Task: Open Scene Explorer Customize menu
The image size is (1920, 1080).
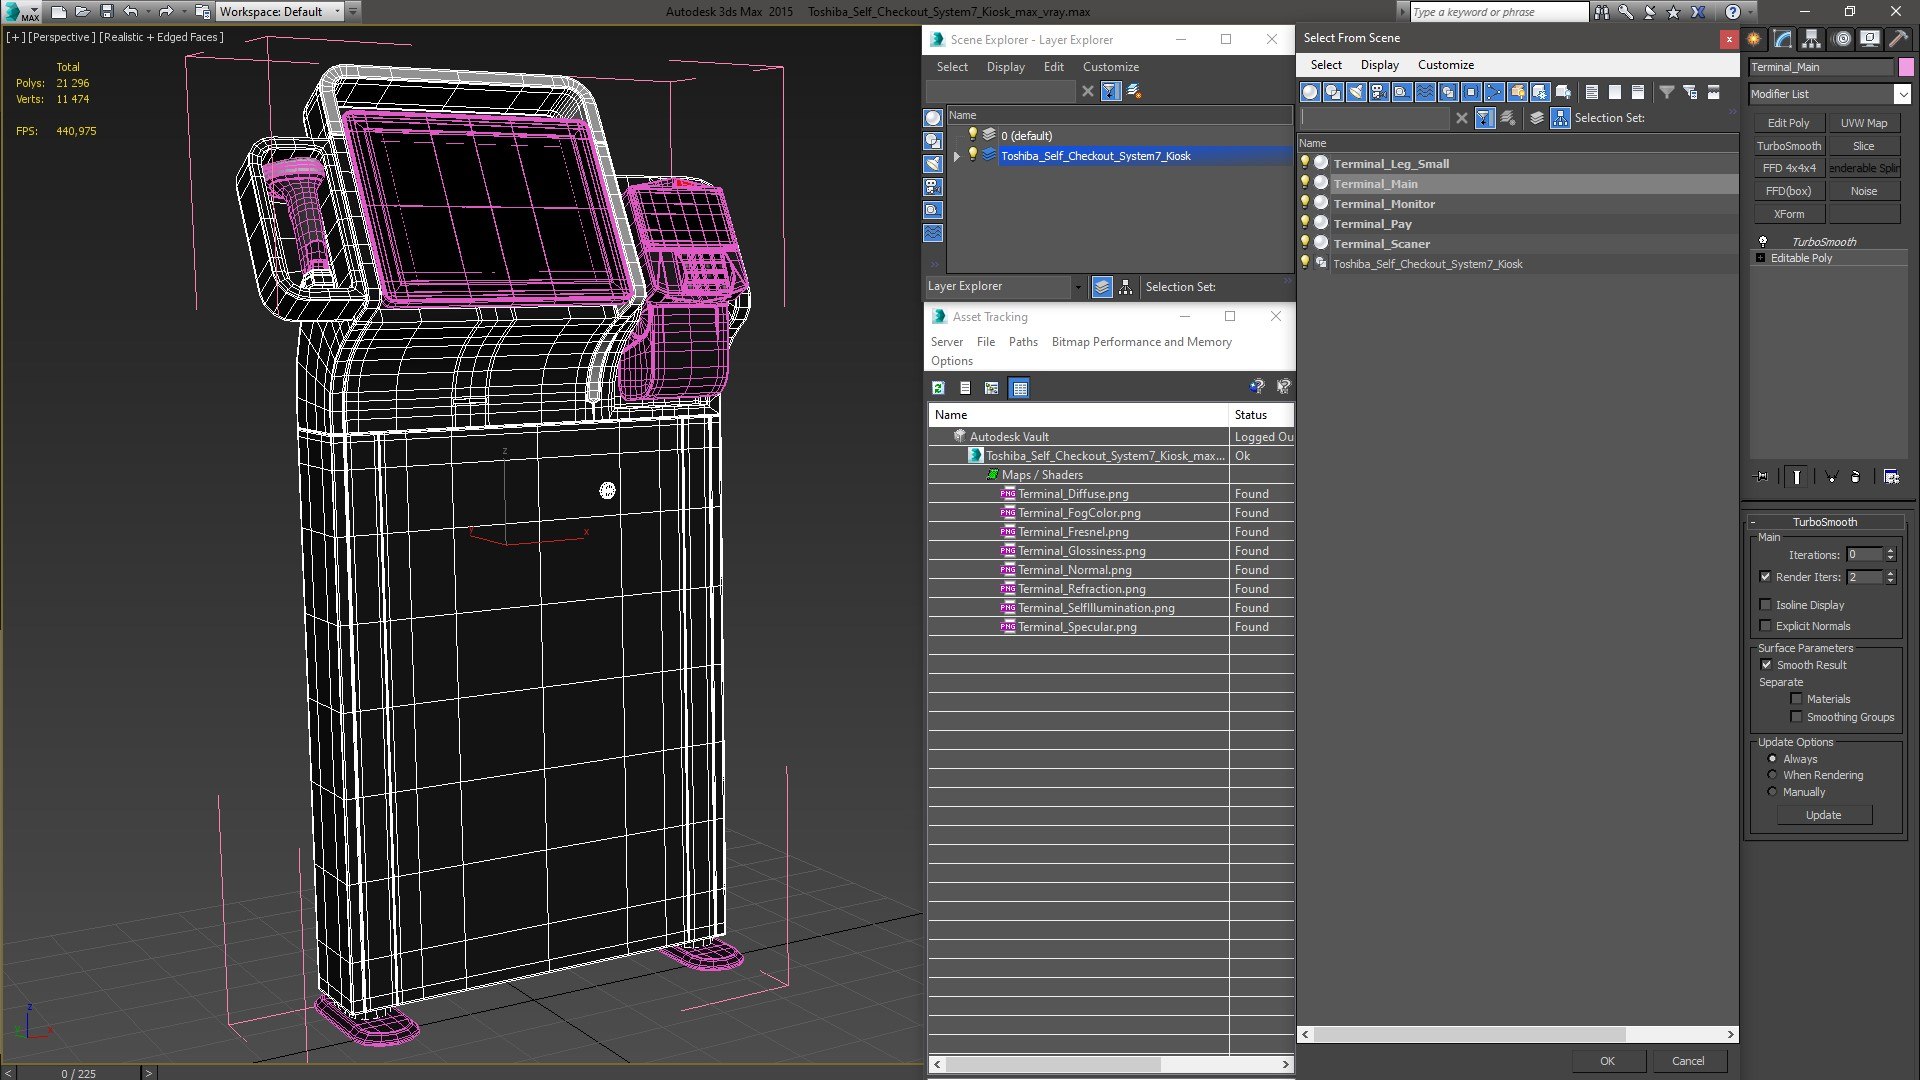Action: (1110, 67)
